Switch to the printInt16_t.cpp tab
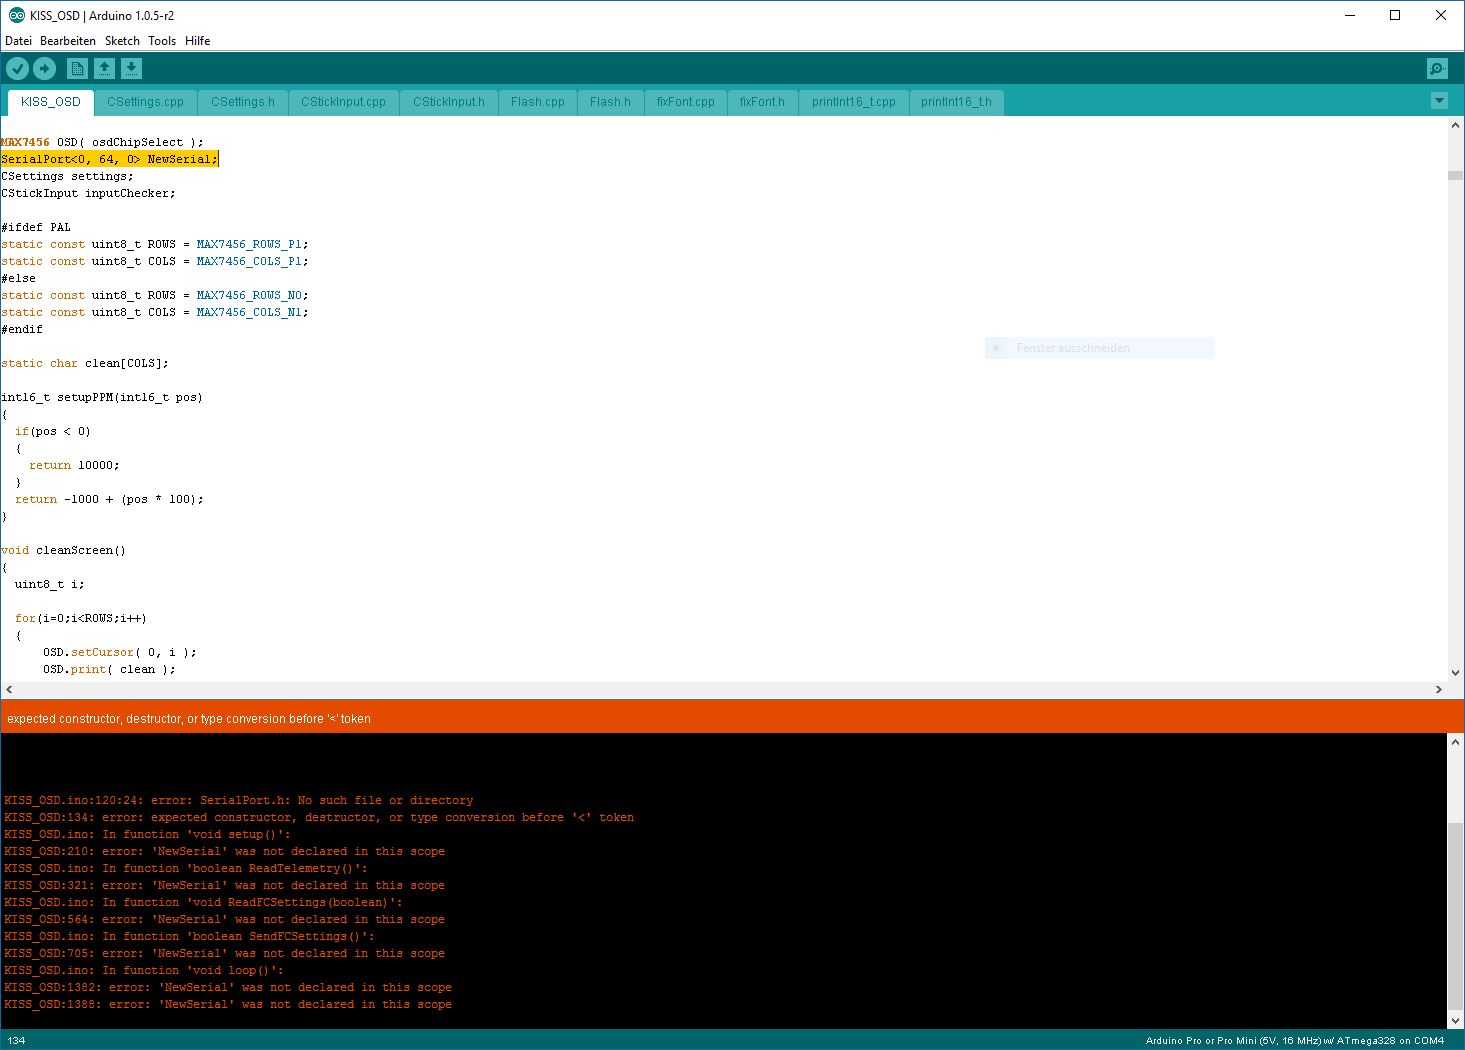1465x1050 pixels. pos(853,102)
